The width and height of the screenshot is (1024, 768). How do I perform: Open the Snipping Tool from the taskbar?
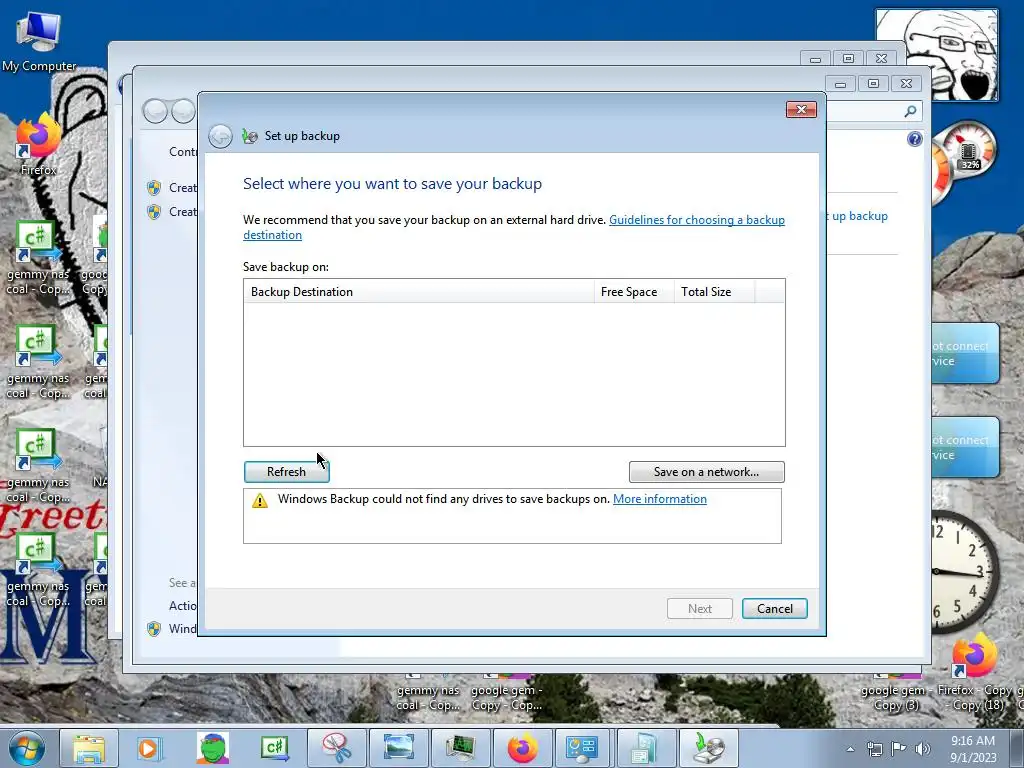tap(336, 748)
